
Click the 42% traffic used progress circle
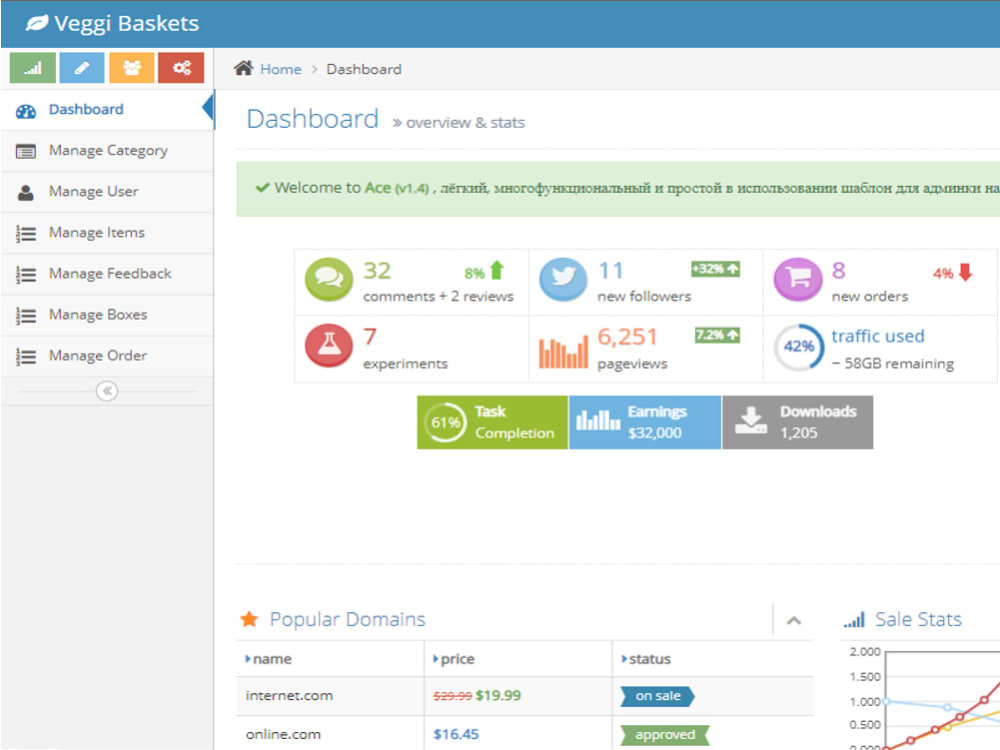coord(798,346)
